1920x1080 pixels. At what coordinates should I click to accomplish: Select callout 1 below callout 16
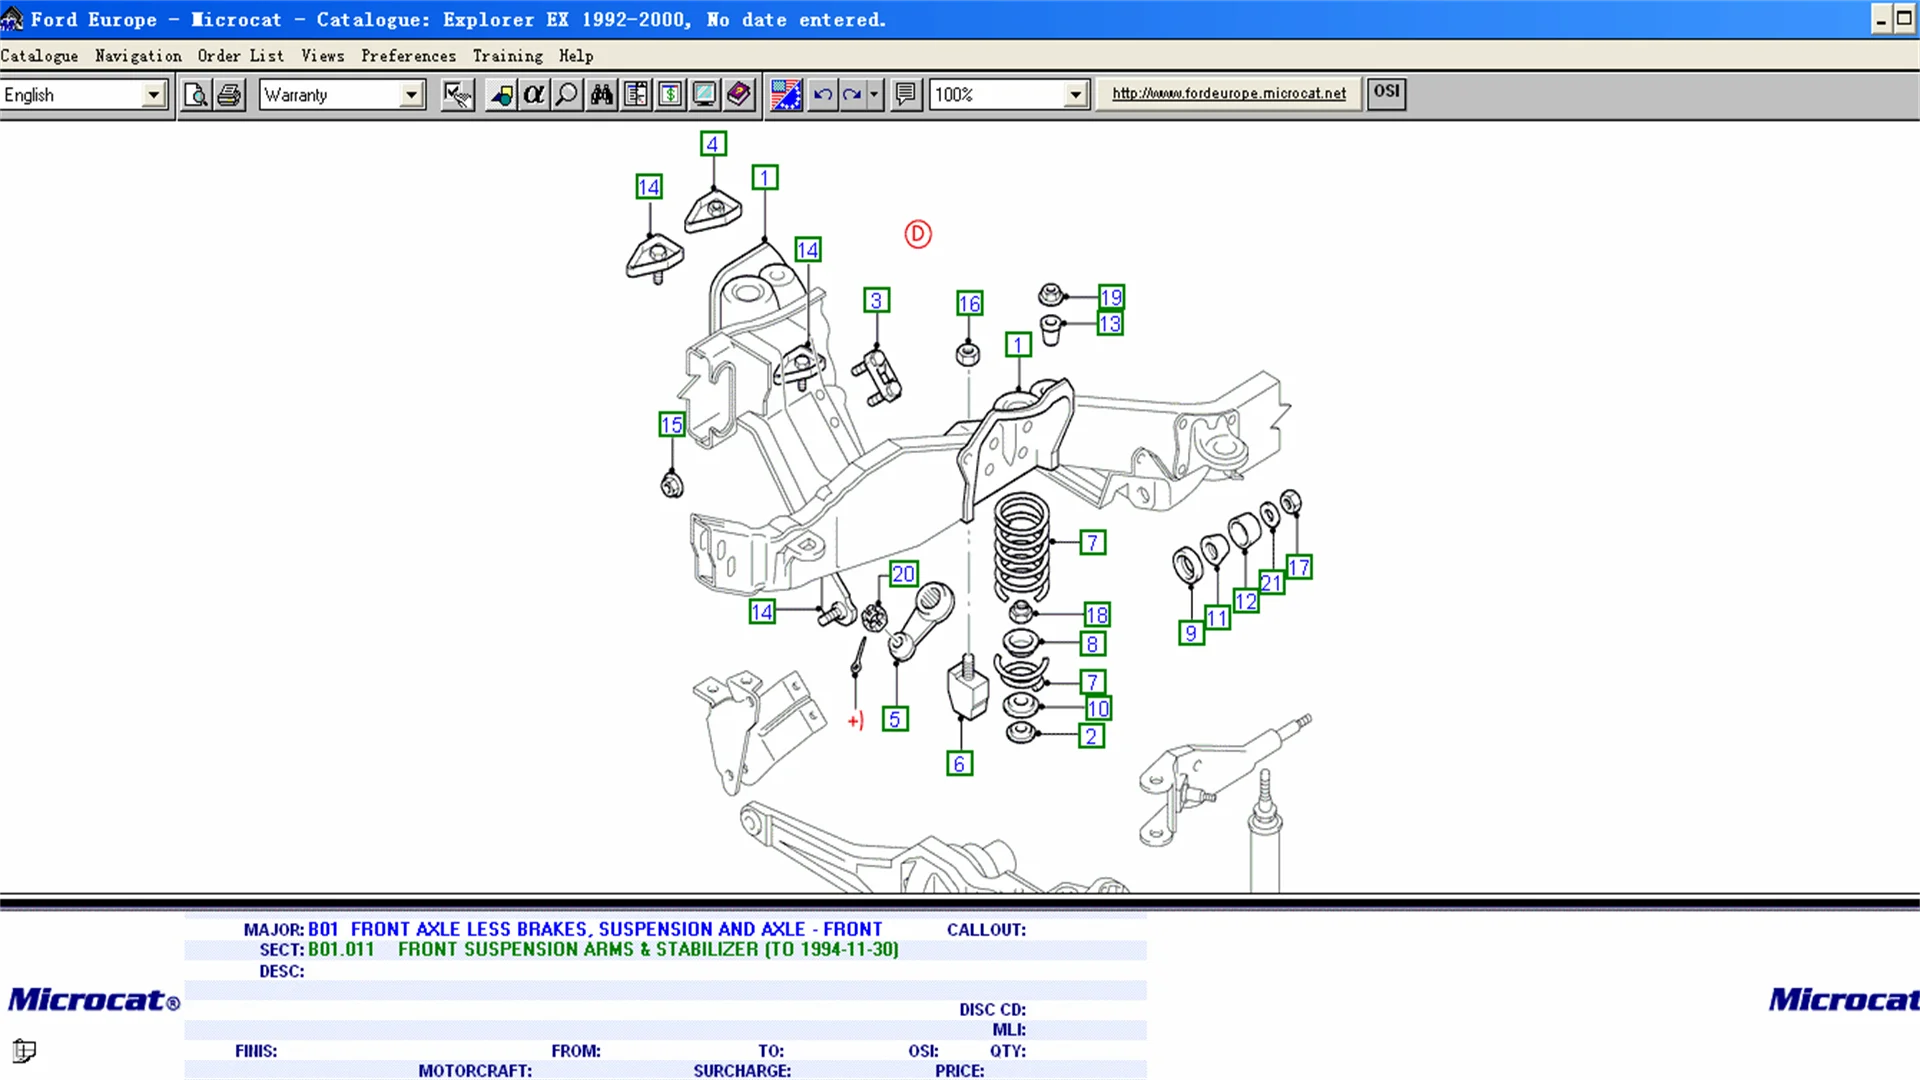1018,345
